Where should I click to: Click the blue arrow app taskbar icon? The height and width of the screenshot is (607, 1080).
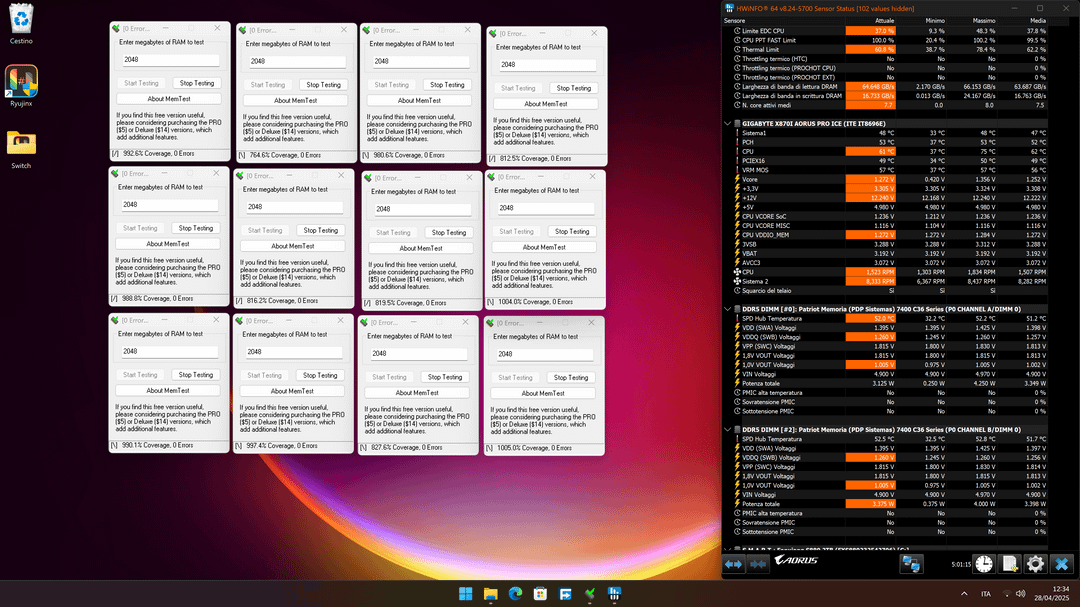pos(565,594)
